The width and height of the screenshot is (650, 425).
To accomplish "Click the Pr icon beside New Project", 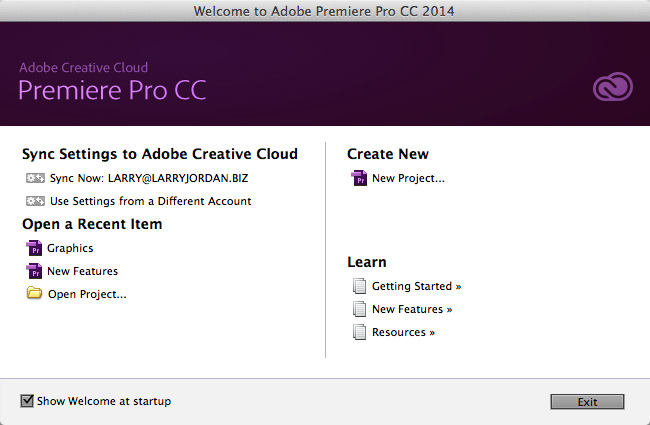I will tap(359, 178).
